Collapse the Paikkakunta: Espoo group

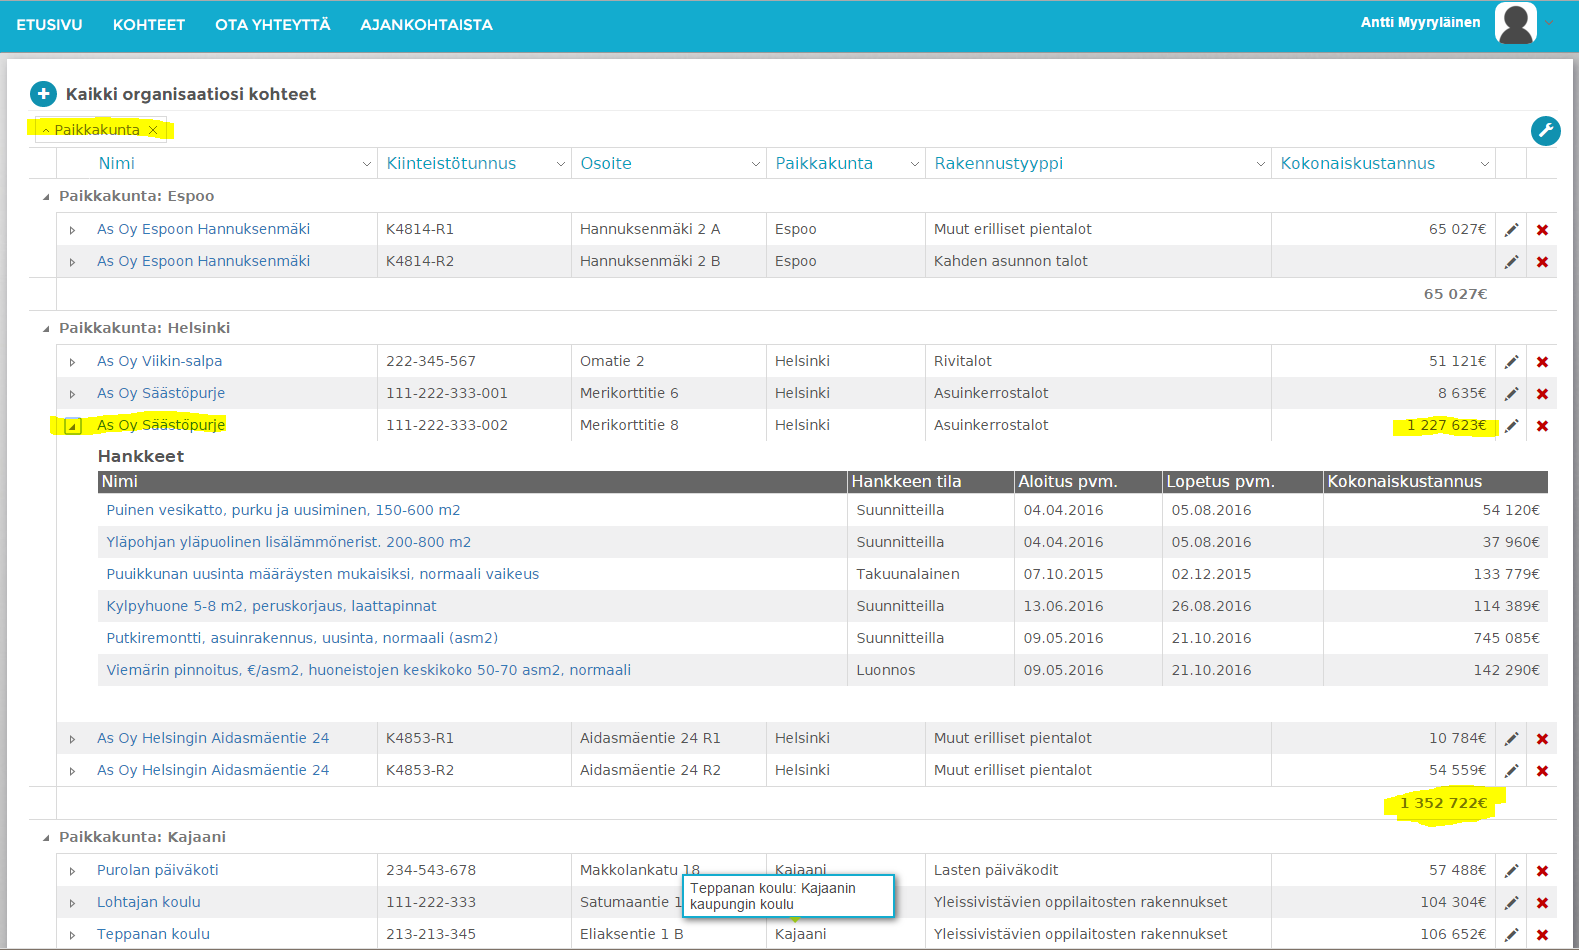pos(46,197)
